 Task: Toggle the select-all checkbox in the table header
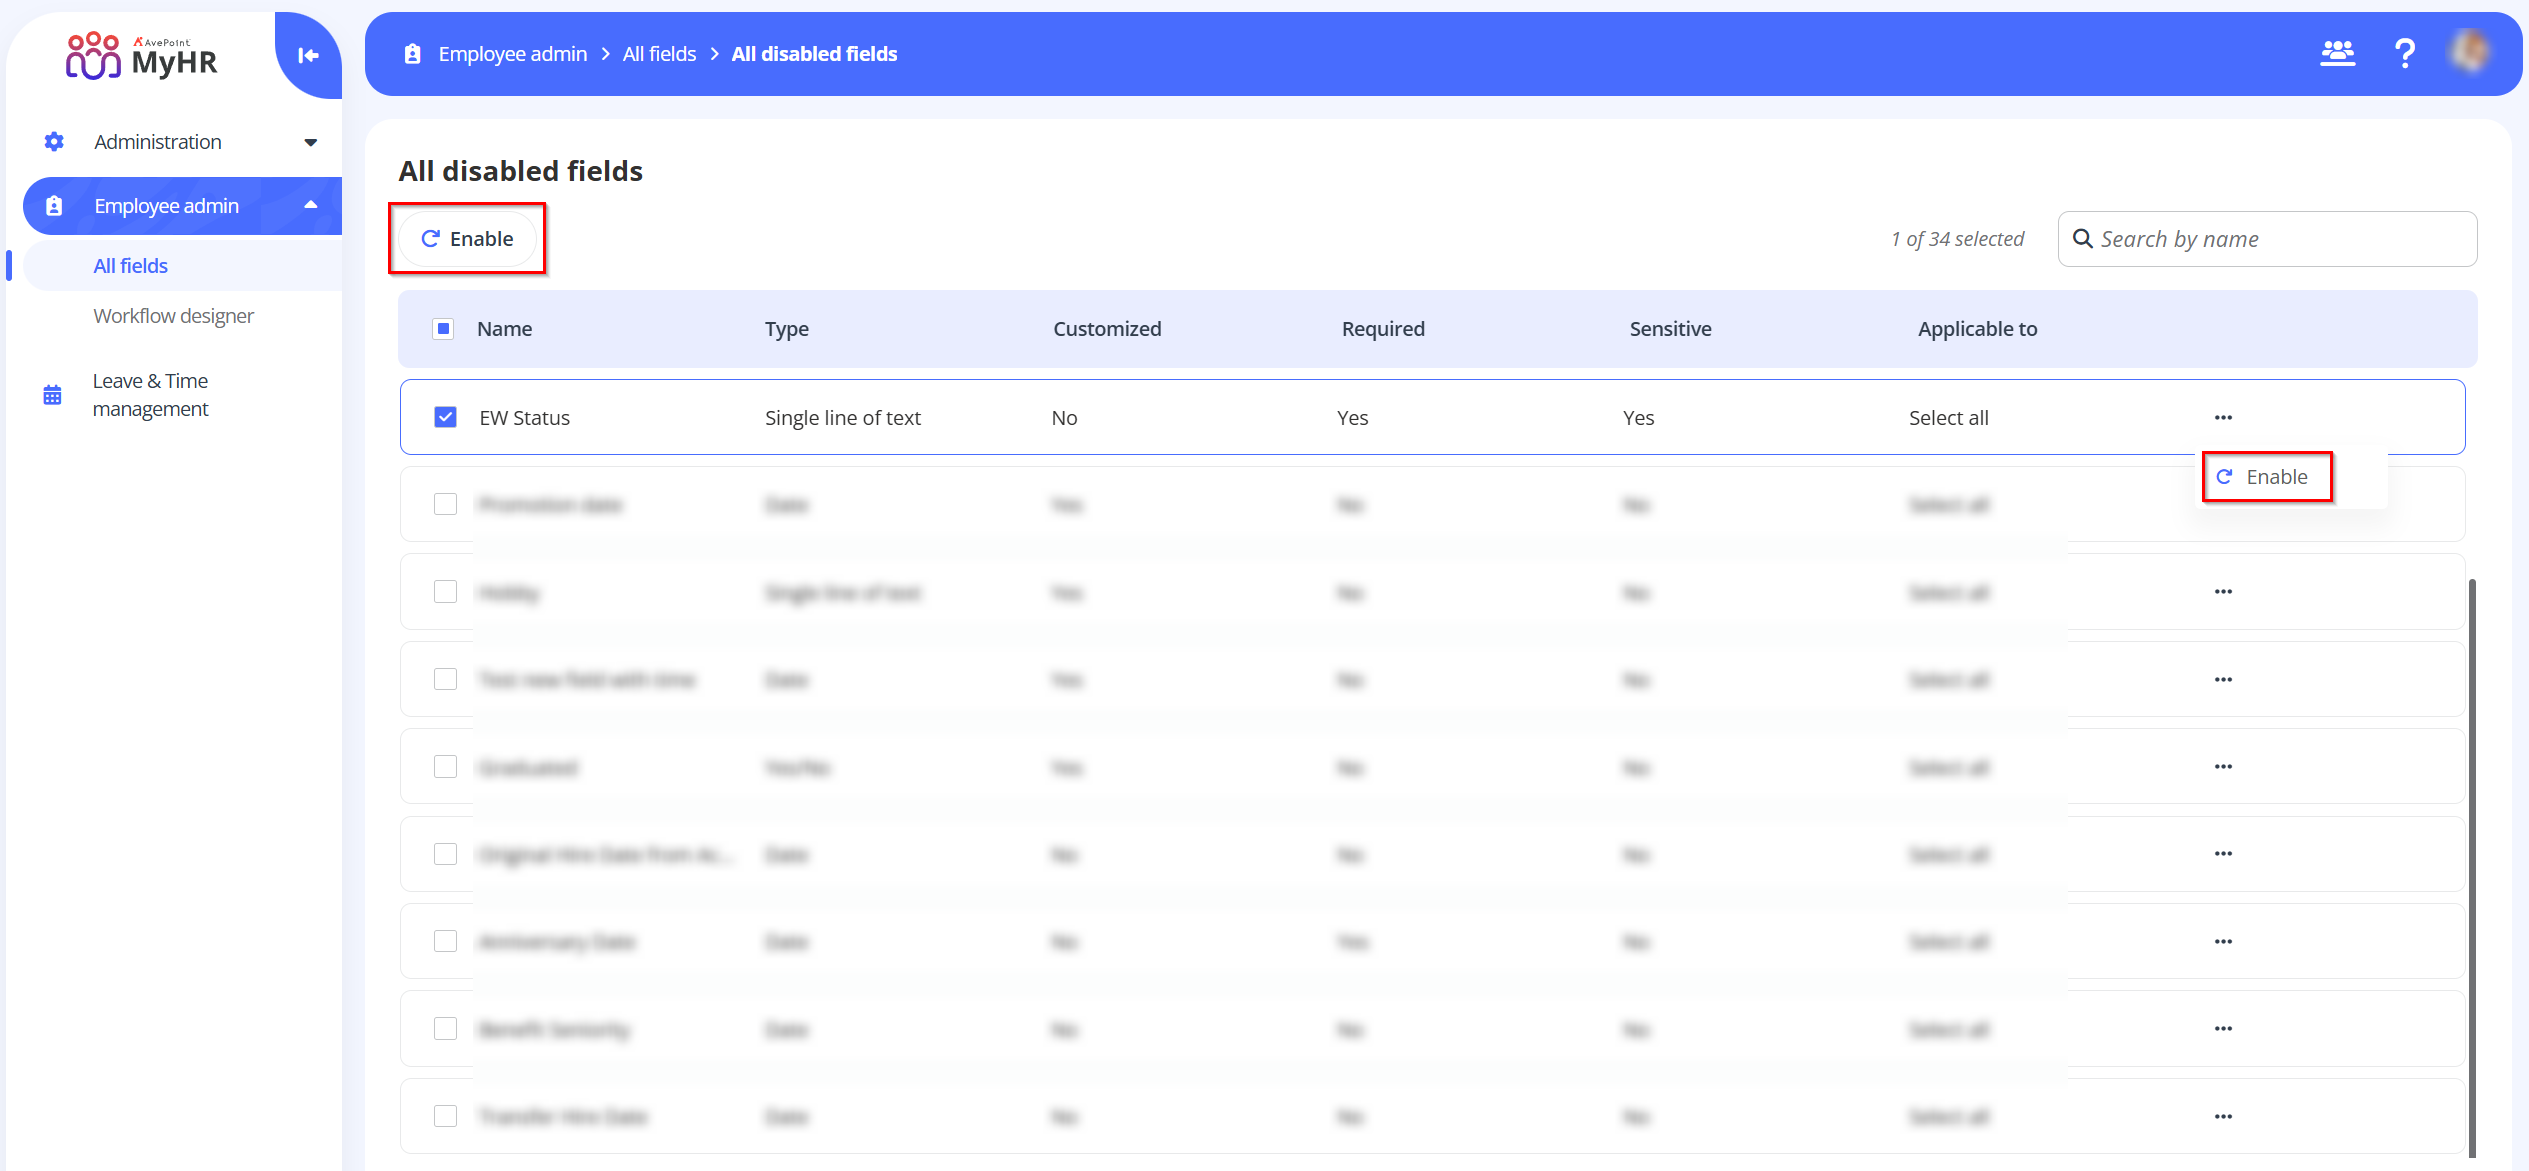[x=443, y=328]
